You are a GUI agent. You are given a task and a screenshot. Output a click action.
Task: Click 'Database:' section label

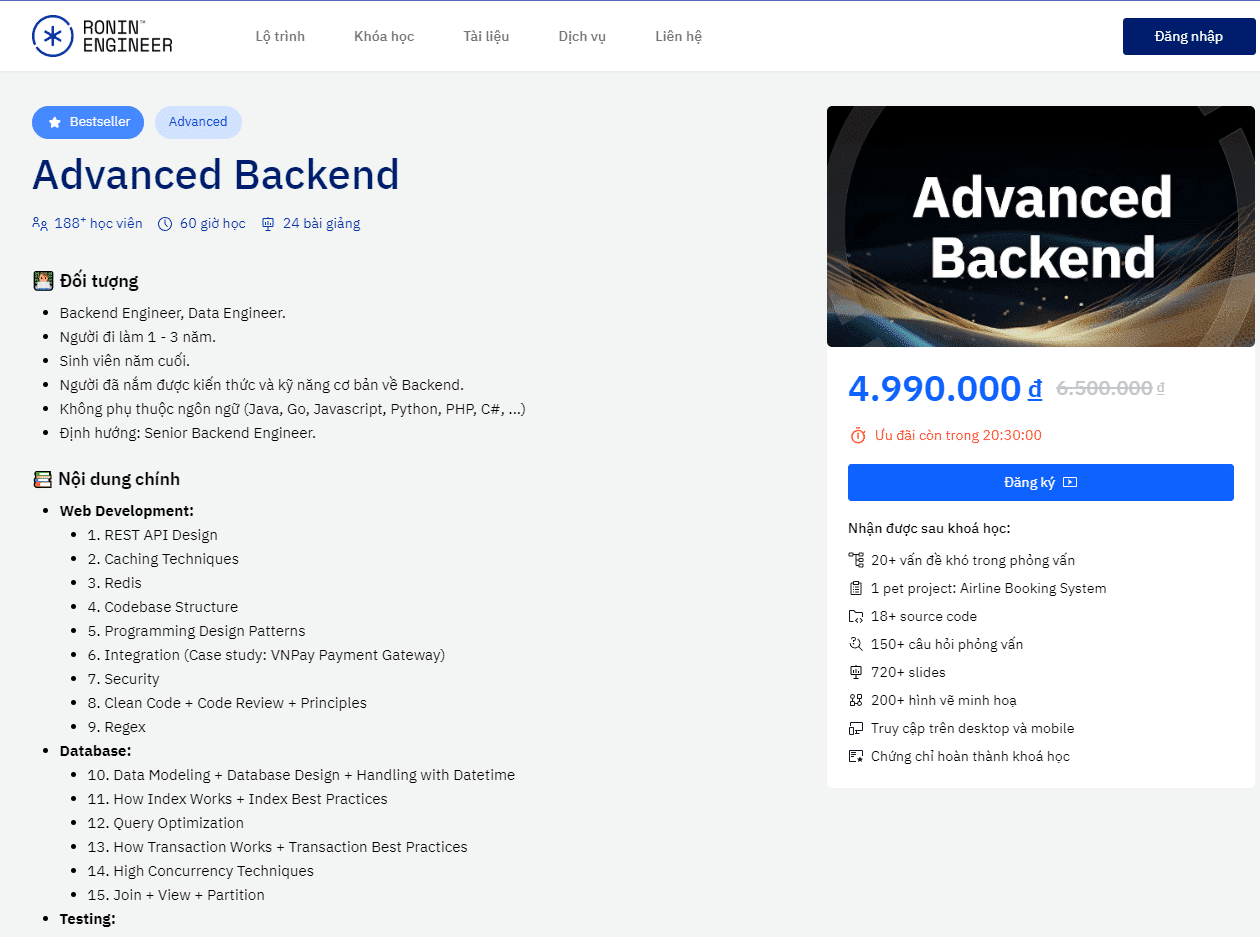point(95,751)
